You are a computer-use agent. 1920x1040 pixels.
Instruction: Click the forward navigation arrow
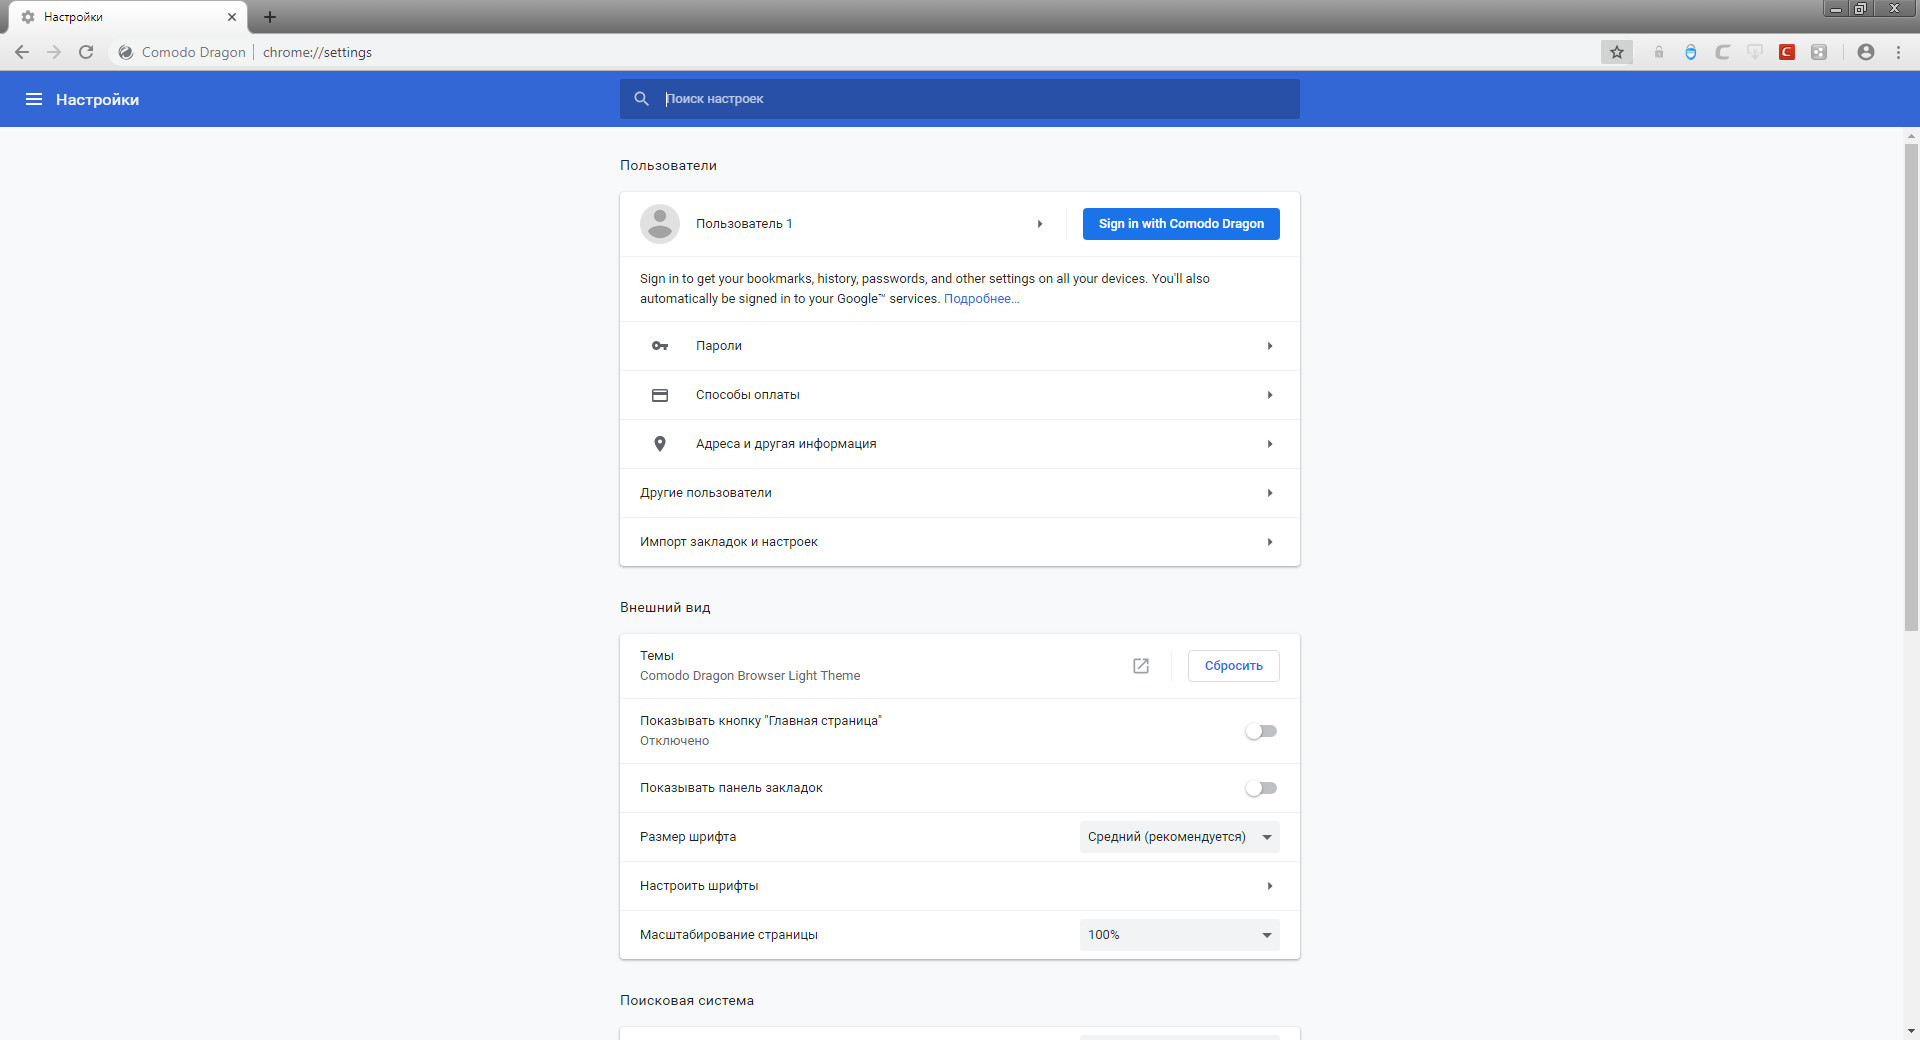point(54,52)
